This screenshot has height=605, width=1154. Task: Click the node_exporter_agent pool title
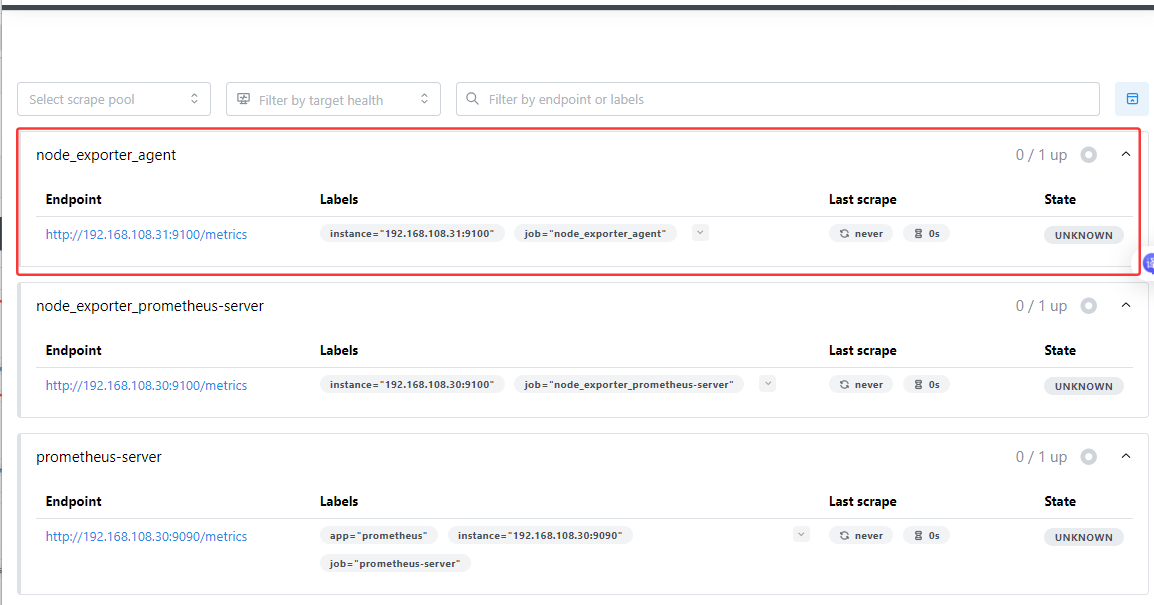(106, 155)
